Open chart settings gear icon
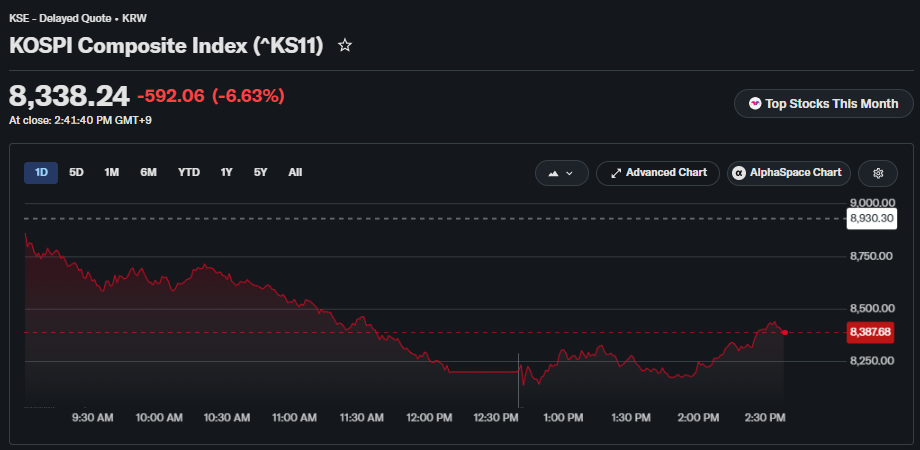The image size is (920, 450). click(x=878, y=173)
